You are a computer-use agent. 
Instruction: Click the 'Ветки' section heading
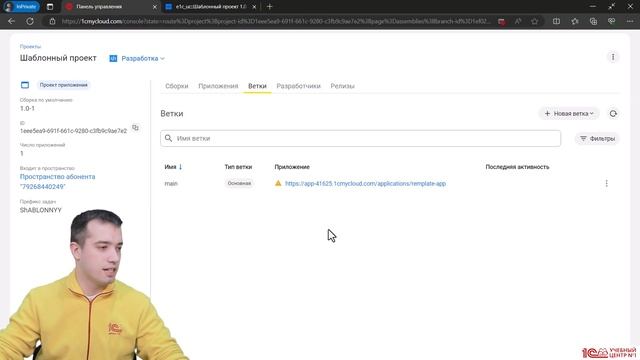coord(172,113)
